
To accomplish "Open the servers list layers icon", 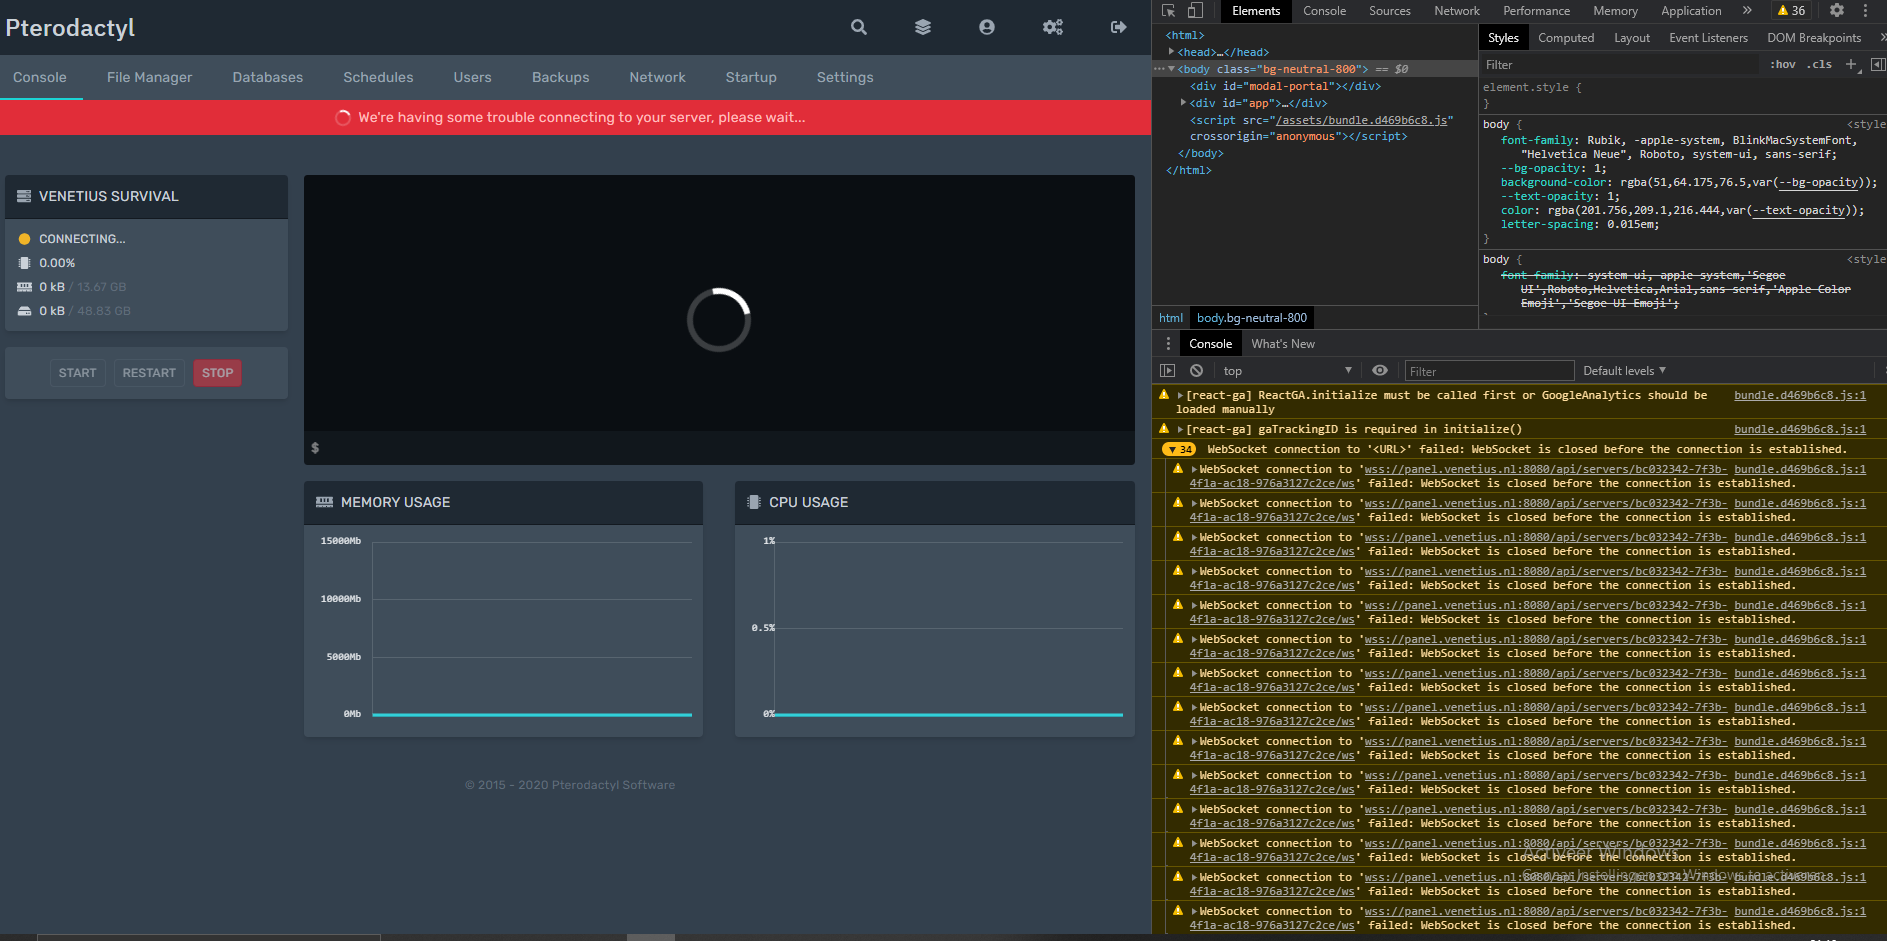I will coord(922,27).
